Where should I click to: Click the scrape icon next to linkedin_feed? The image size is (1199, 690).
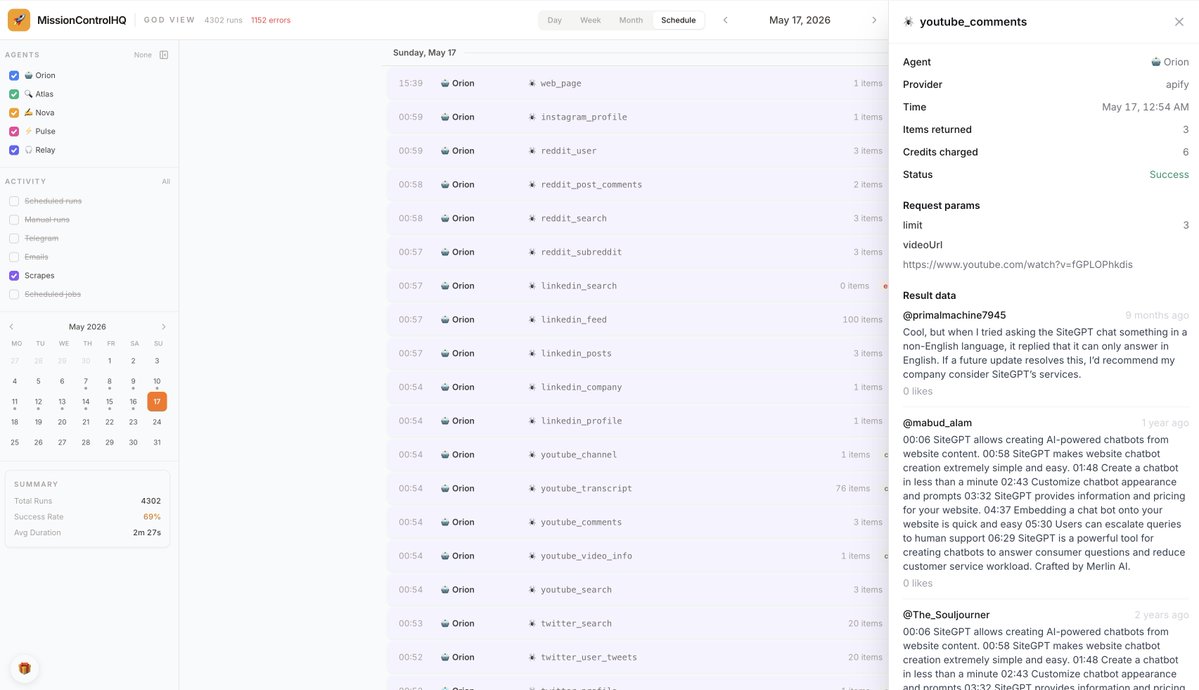point(532,320)
